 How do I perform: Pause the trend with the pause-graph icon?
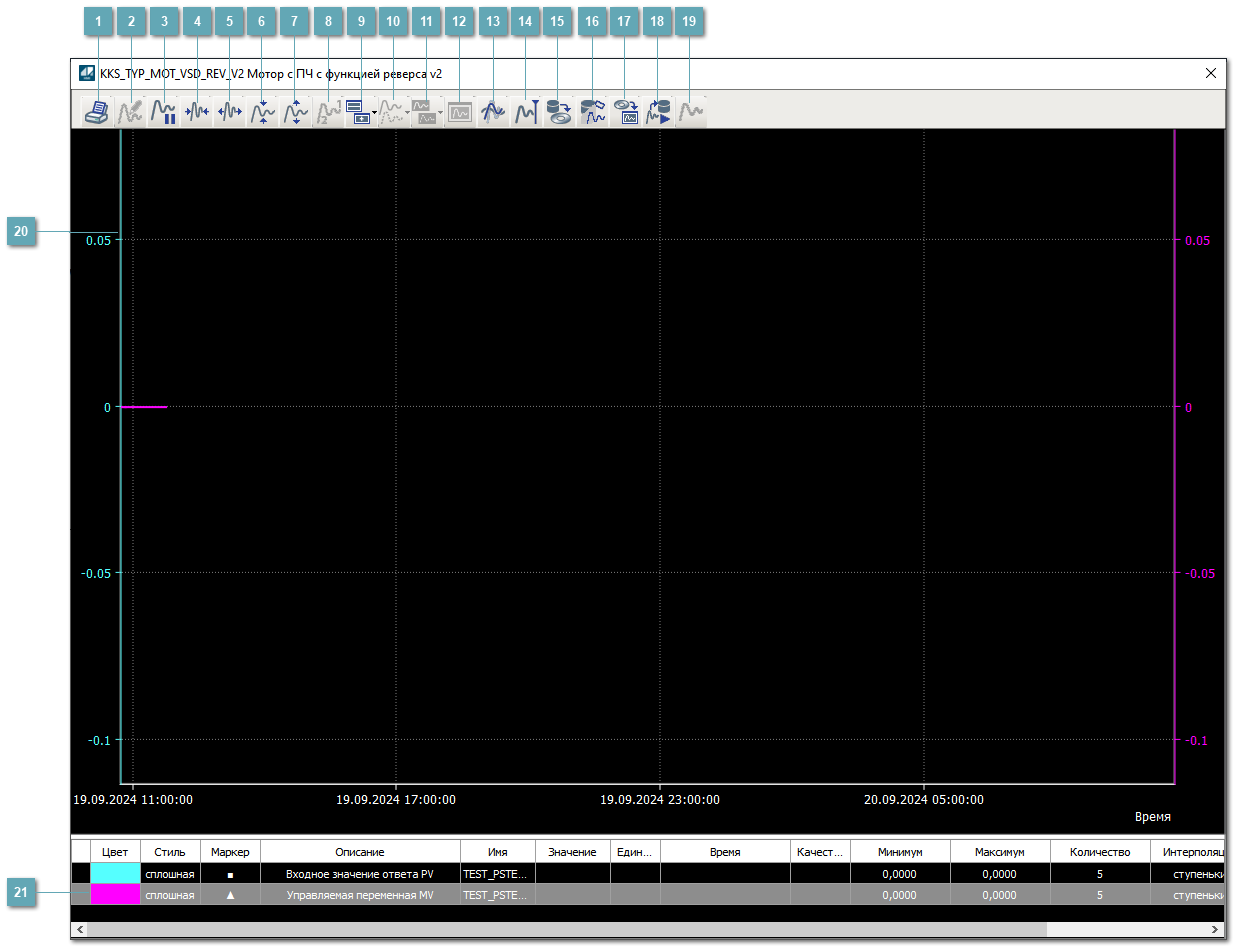coord(163,112)
